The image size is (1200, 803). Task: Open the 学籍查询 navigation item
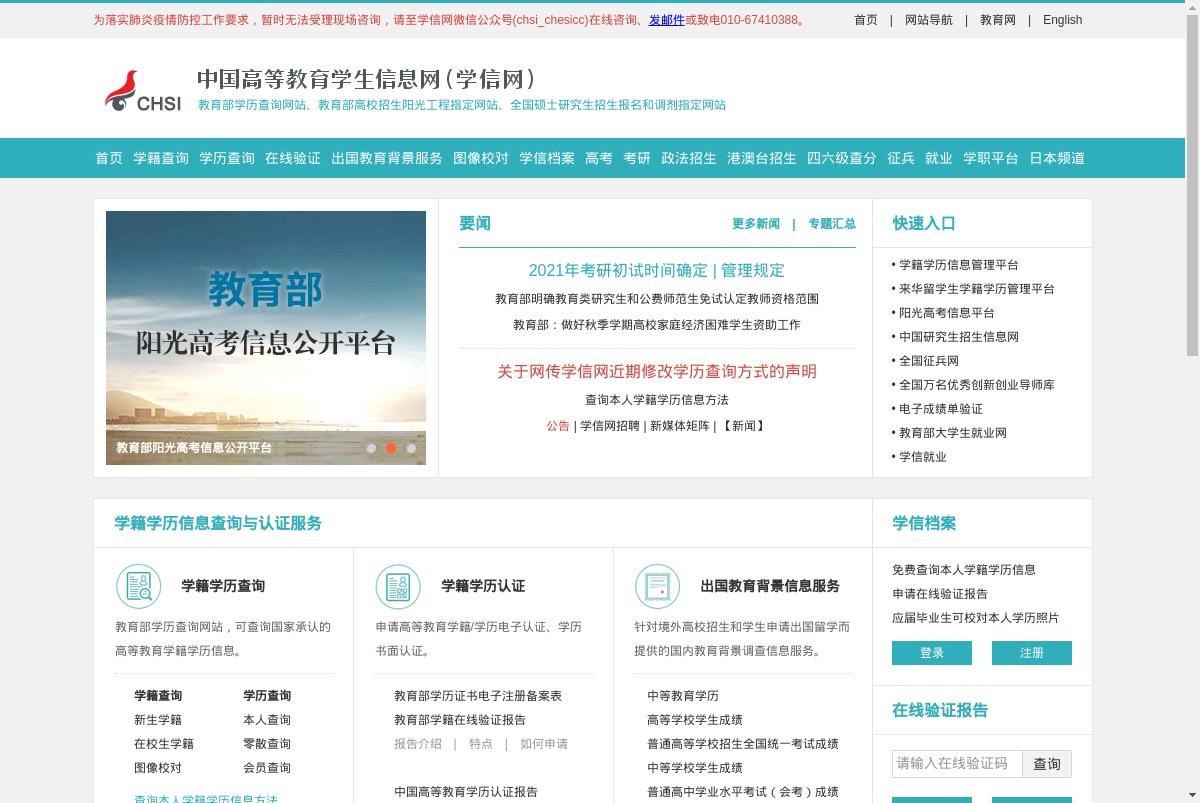pos(161,158)
